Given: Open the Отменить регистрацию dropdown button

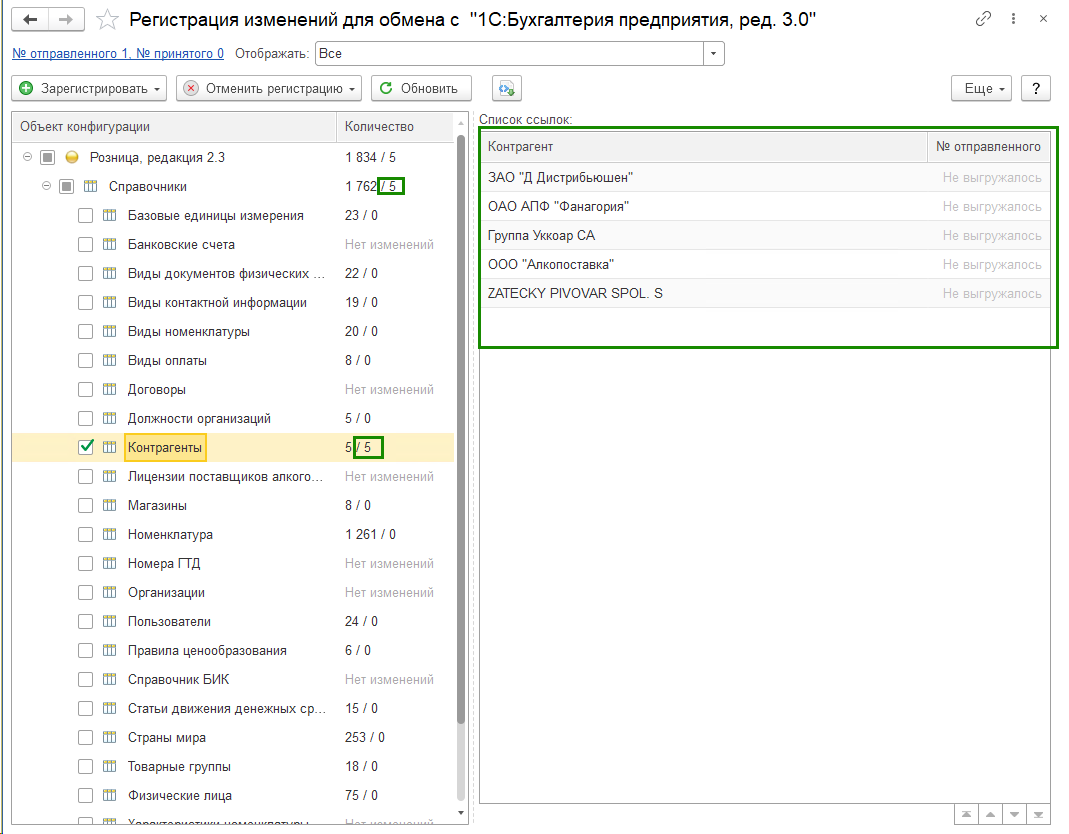Looking at the screenshot, I should pyautogui.click(x=269, y=89).
